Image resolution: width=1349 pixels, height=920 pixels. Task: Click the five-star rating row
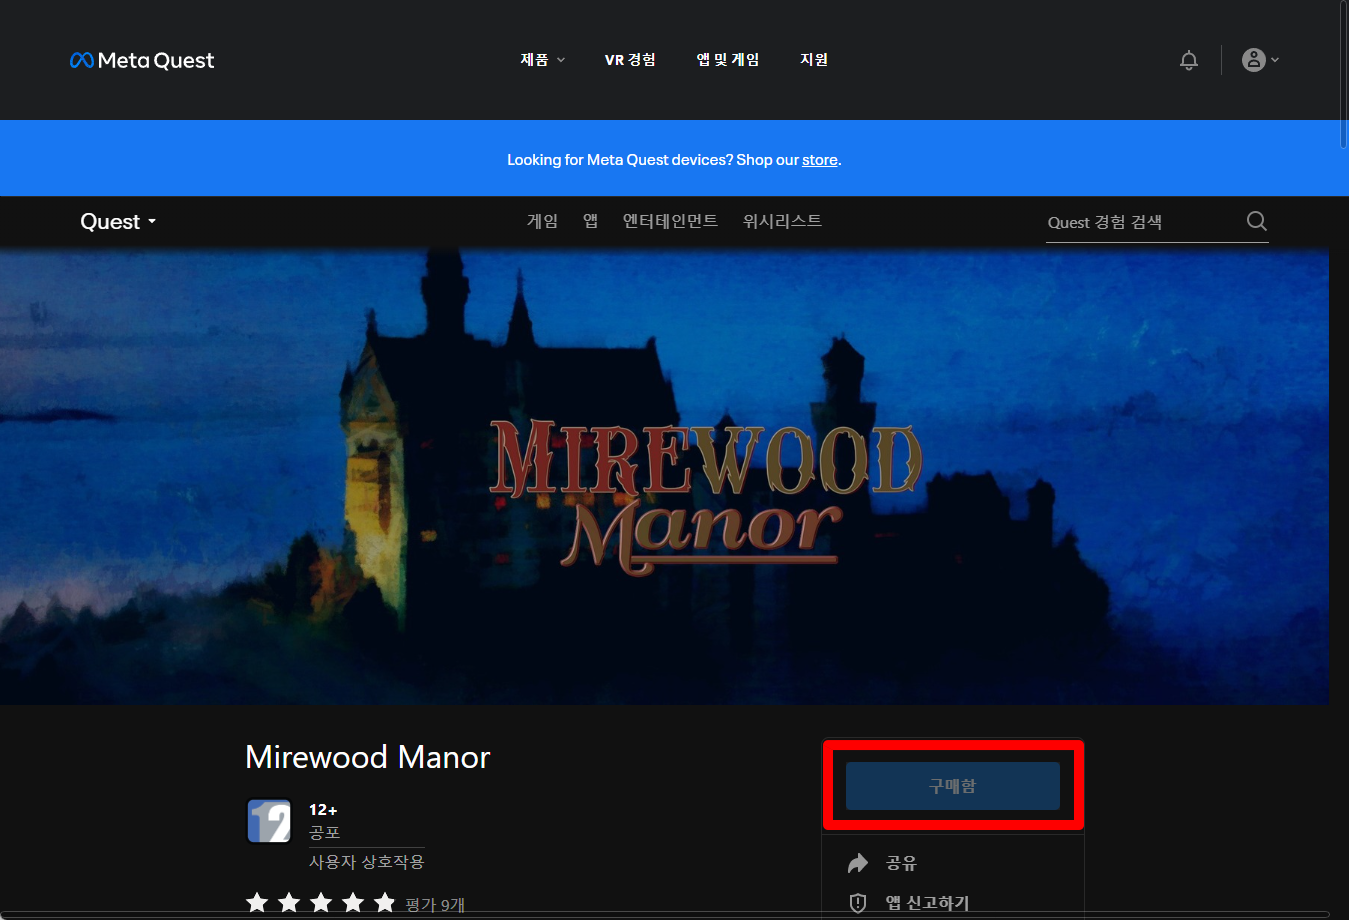321,903
